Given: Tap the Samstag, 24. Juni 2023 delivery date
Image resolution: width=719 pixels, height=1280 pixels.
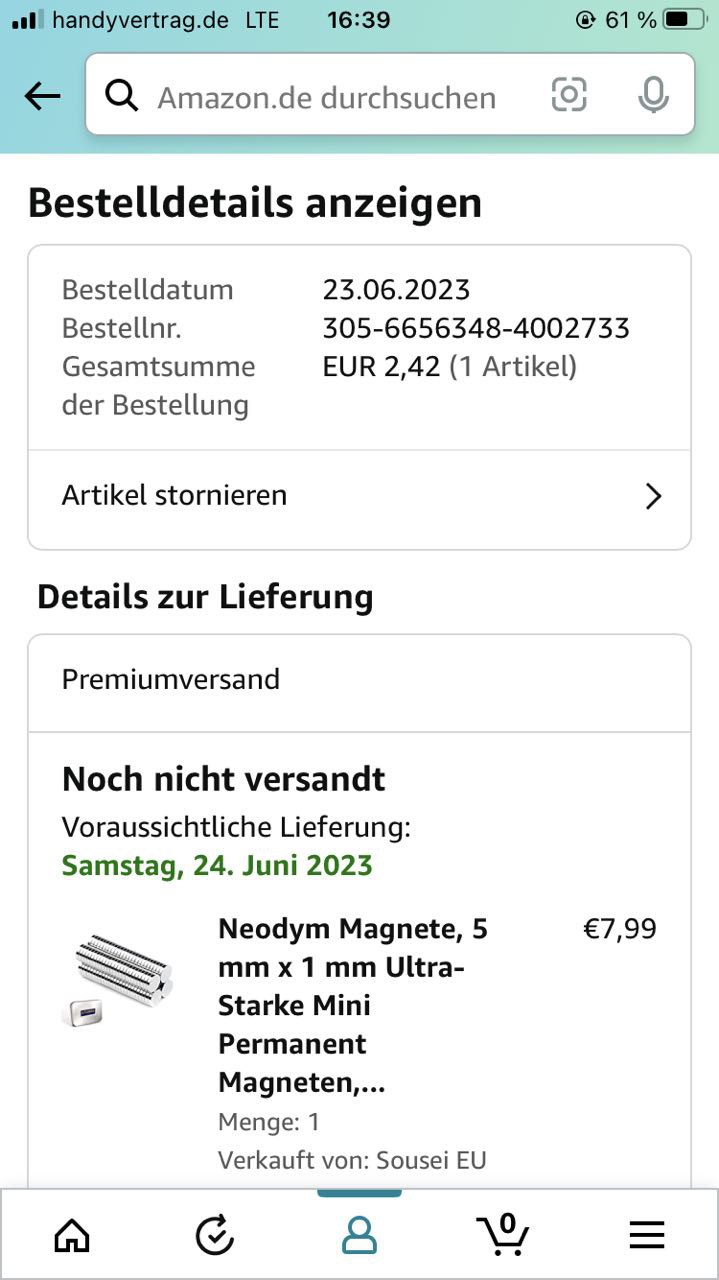Looking at the screenshot, I should point(217,865).
